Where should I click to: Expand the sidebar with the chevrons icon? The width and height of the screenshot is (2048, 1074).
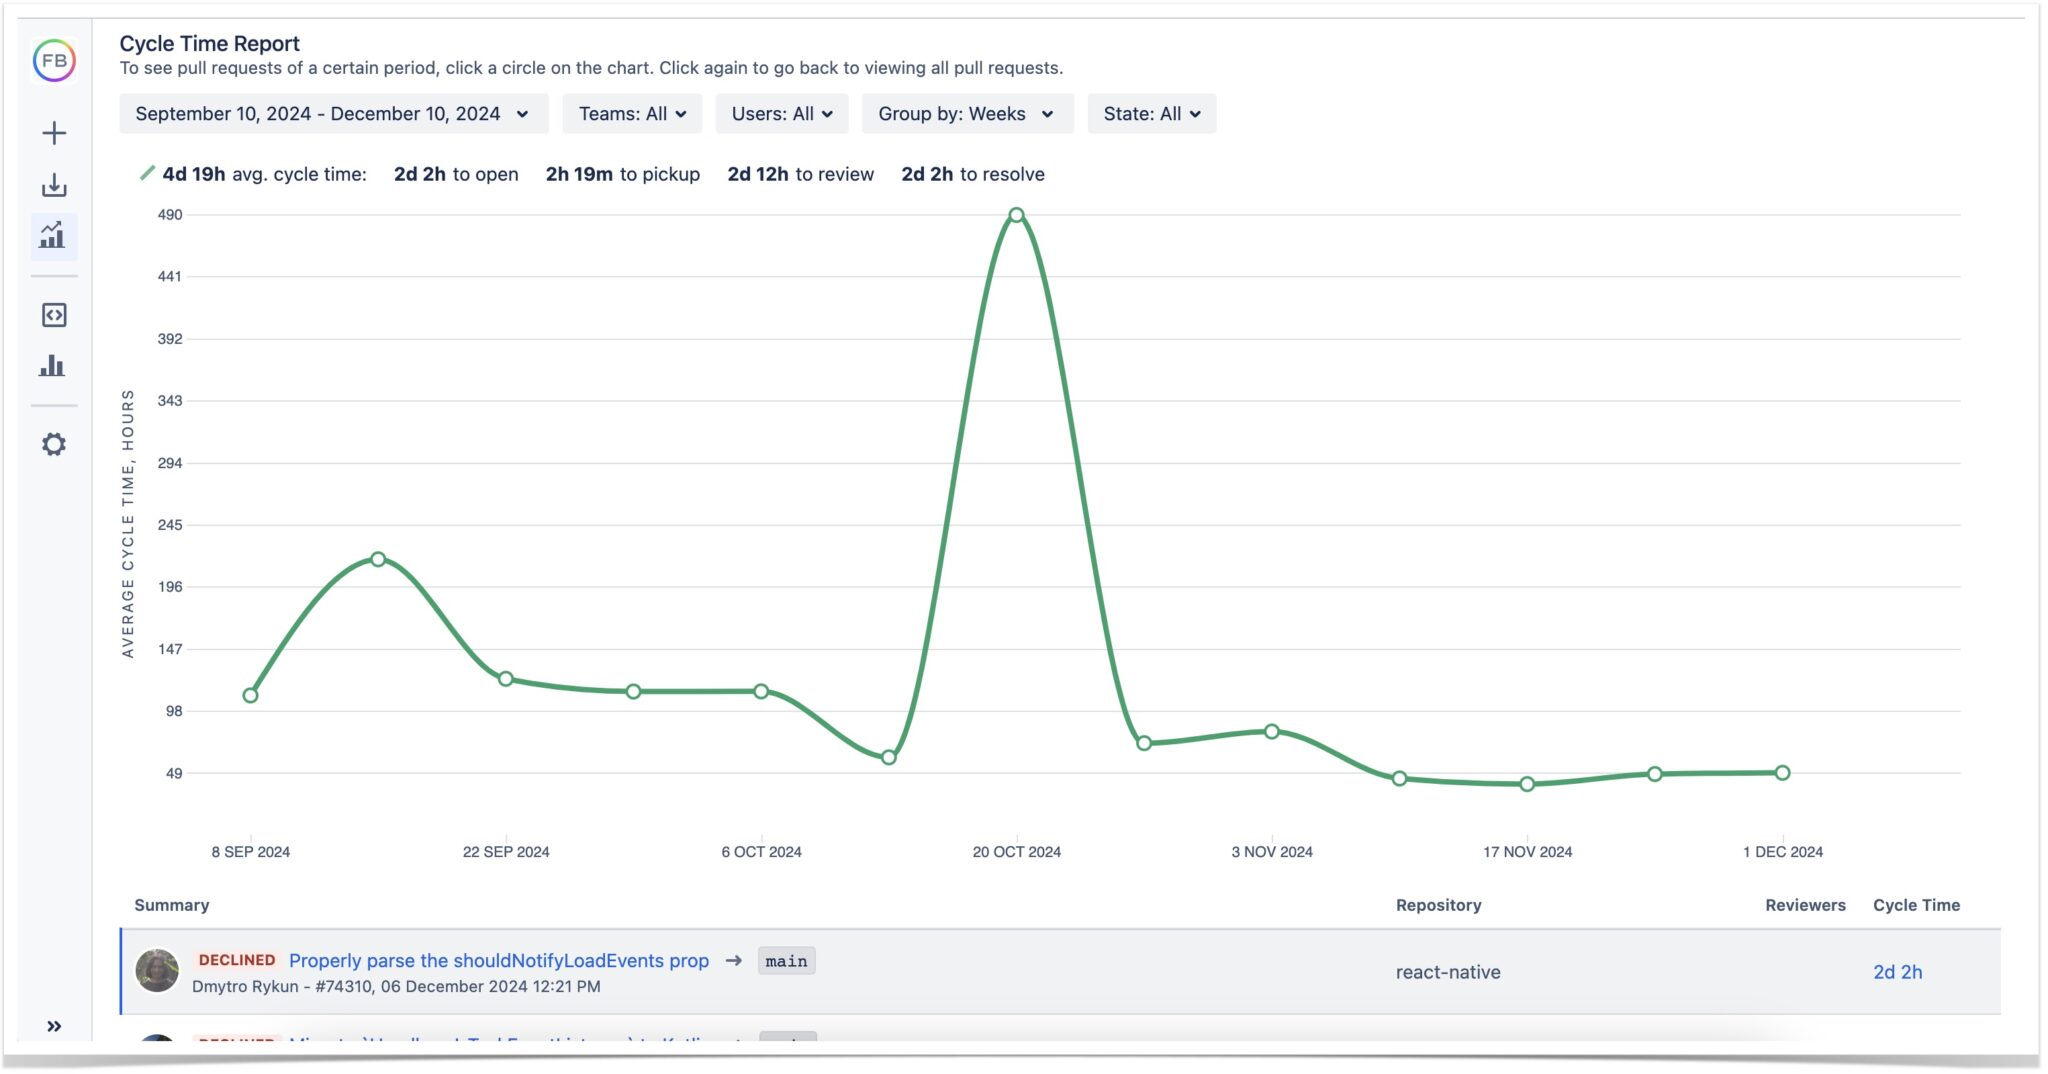coord(54,1025)
